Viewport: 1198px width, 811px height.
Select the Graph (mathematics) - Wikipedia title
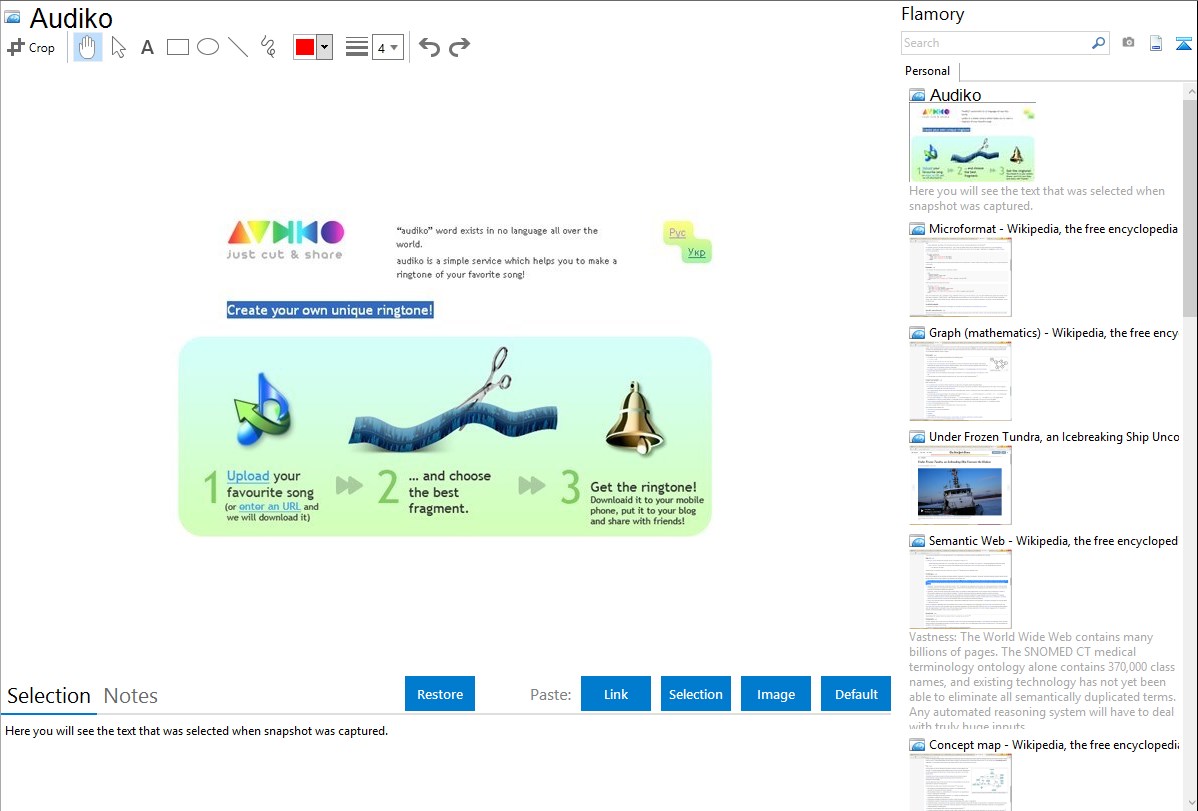tap(1053, 333)
